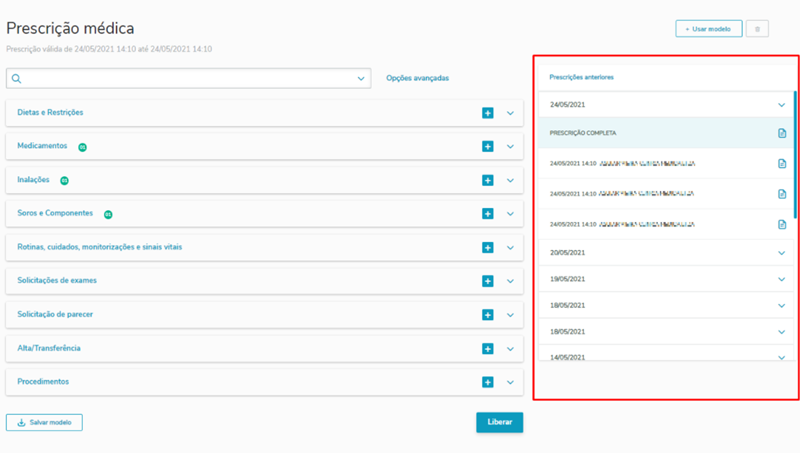Click the Soros e Componentes count badge
The width and height of the screenshot is (800, 453).
coord(108,215)
